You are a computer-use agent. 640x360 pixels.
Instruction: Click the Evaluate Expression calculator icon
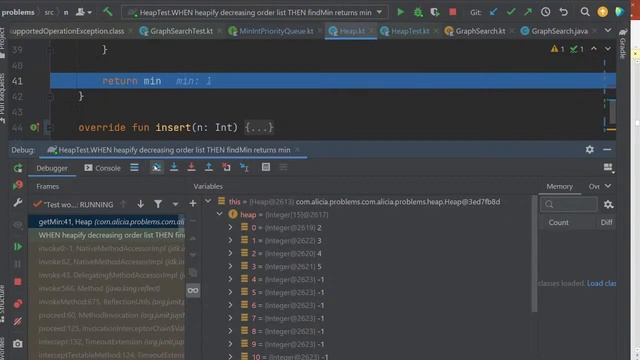[266, 167]
